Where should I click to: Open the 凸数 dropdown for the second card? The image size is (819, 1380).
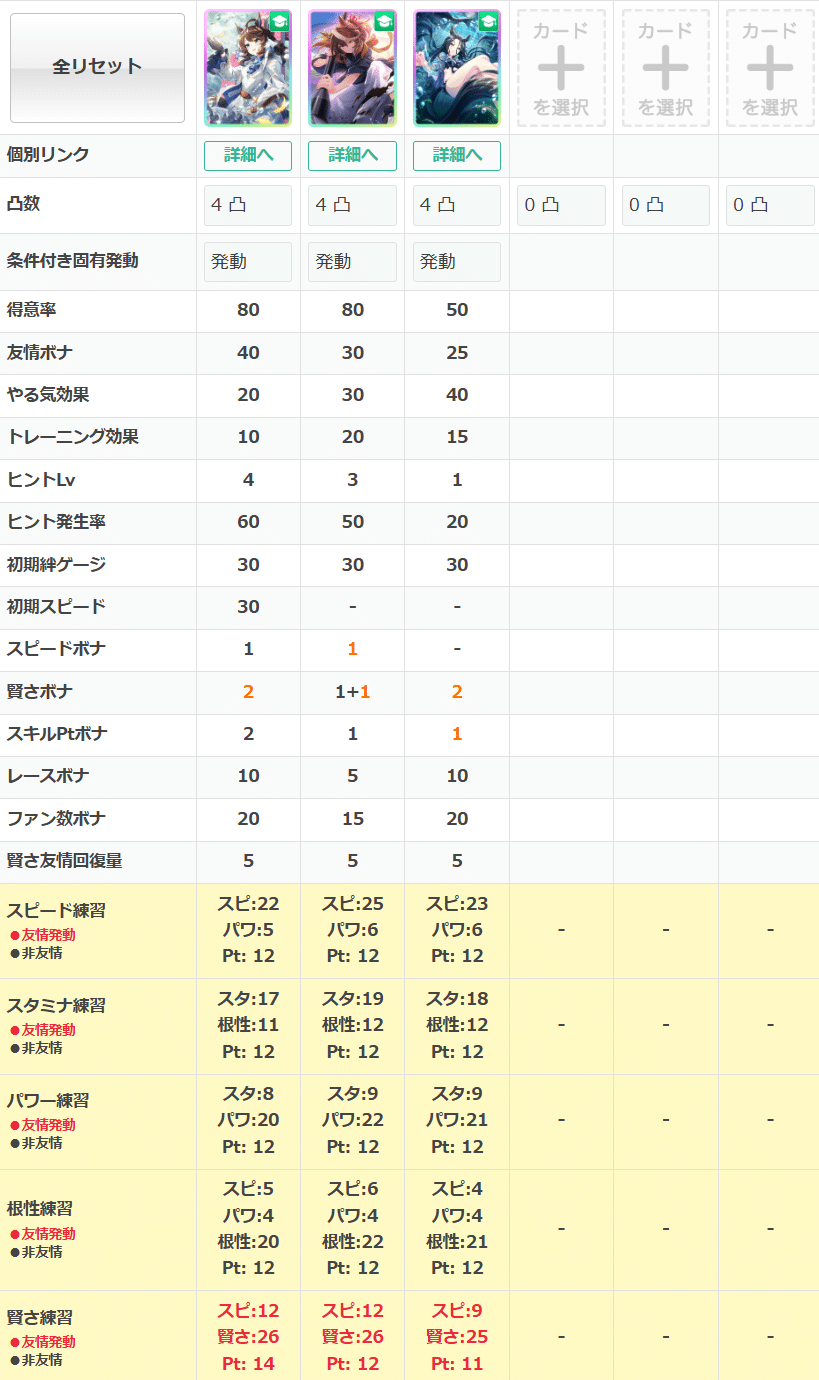click(352, 205)
